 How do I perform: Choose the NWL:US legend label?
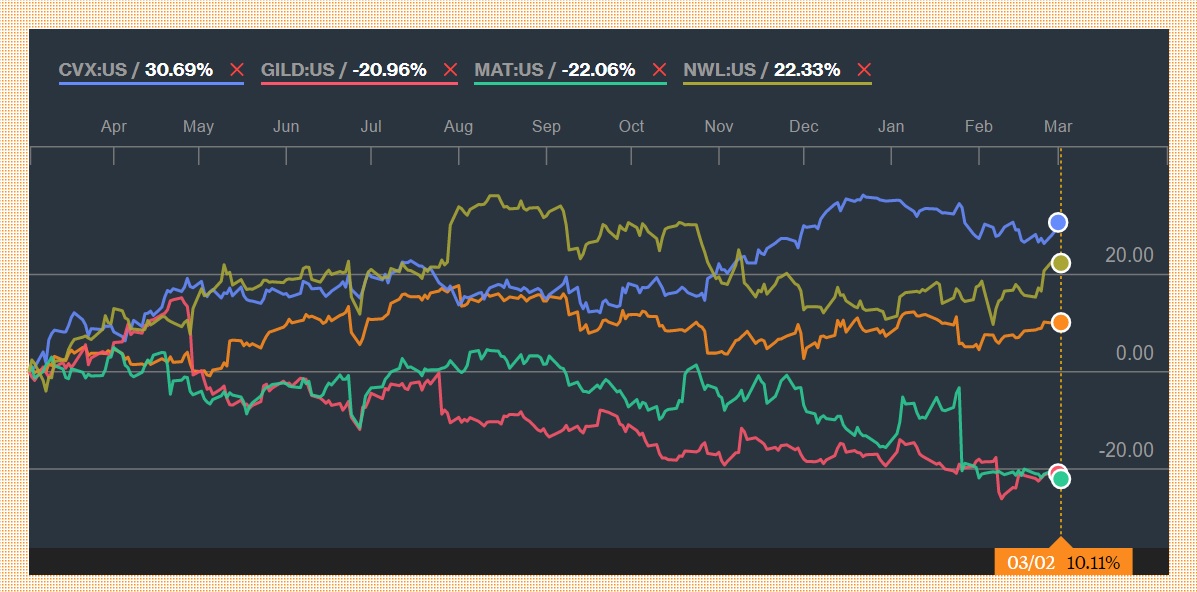pos(718,70)
